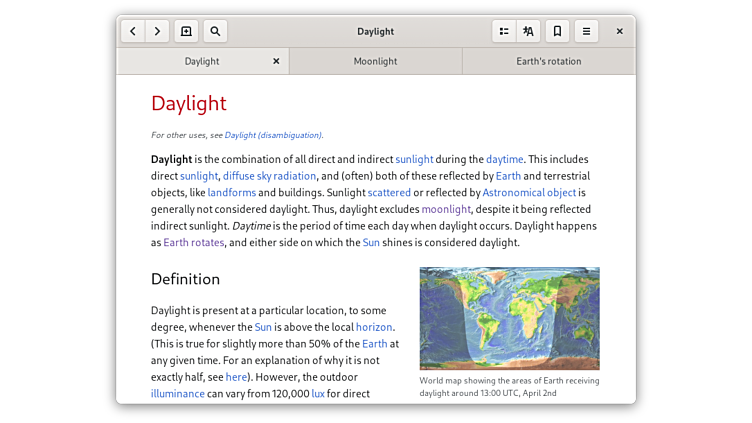Open a new tab

[x=186, y=31]
